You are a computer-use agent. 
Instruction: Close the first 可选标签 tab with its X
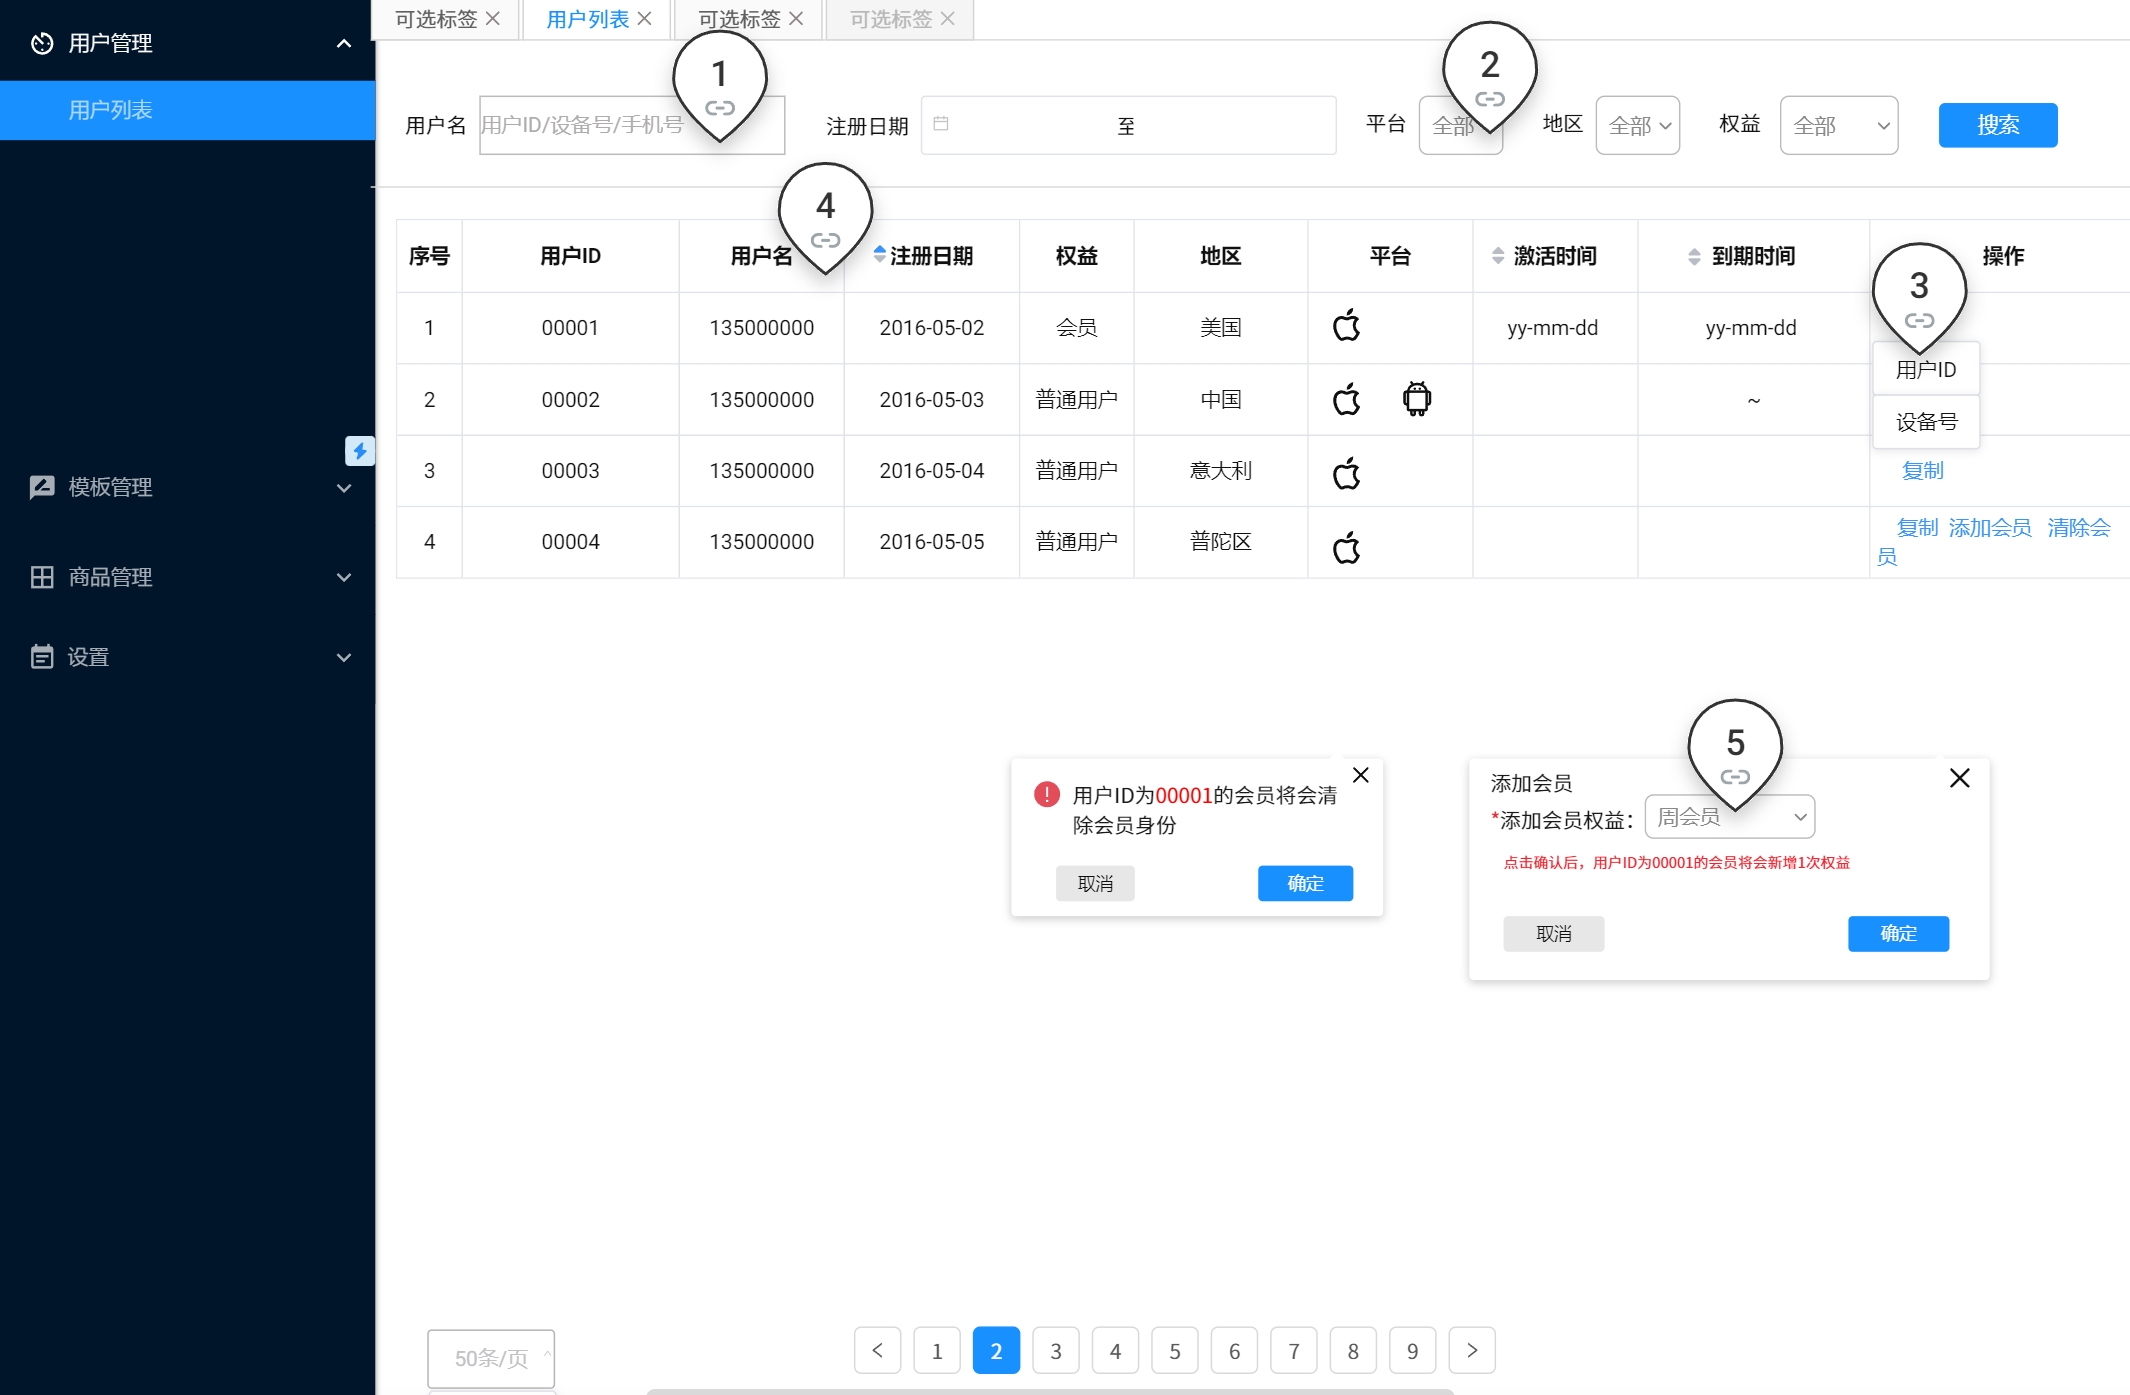(493, 19)
